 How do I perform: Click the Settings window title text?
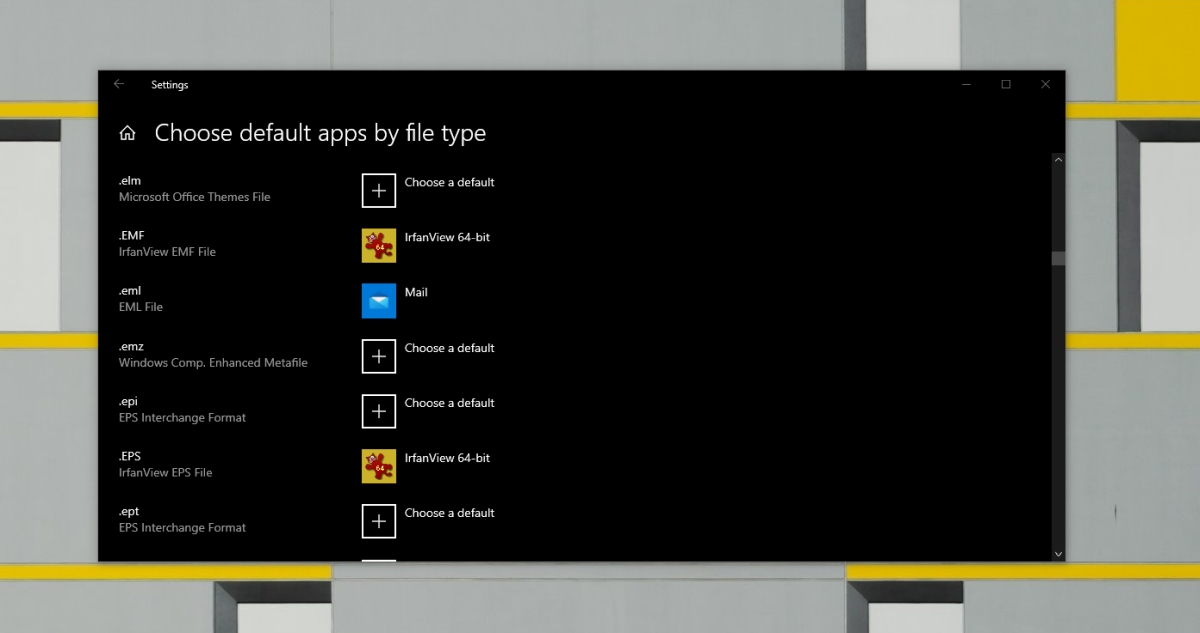pos(169,85)
